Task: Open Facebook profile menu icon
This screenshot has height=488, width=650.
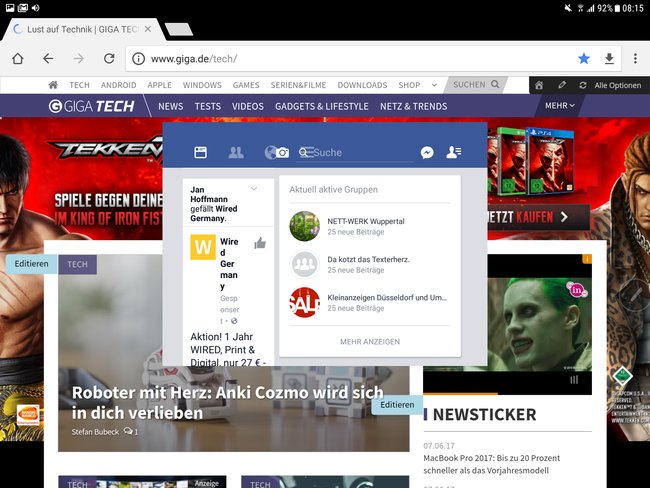Action: [x=454, y=152]
